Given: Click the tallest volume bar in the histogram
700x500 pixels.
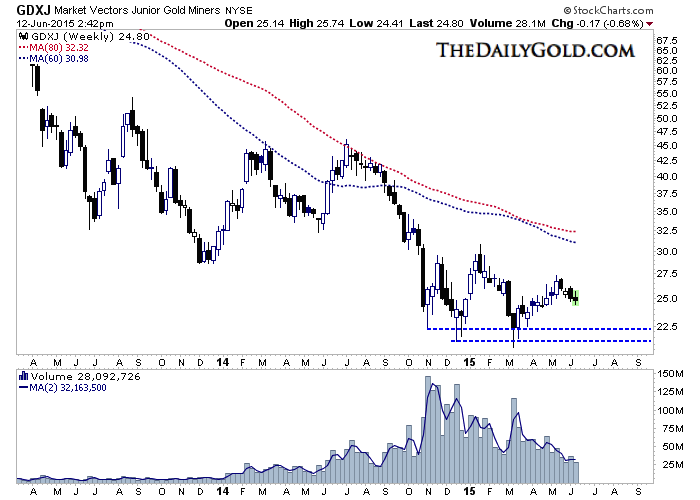Looking at the screenshot, I should (x=429, y=418).
